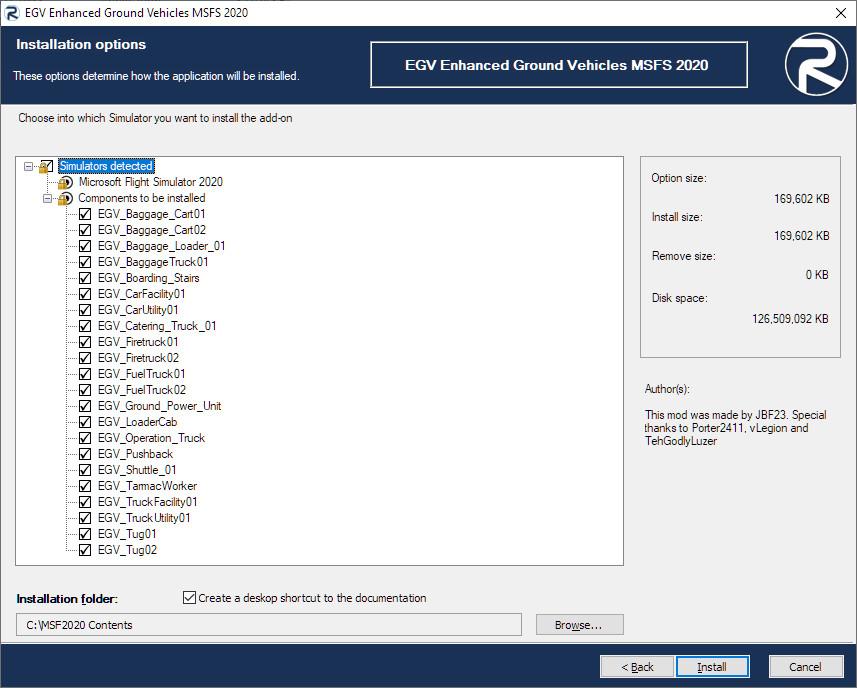
Task: Toggle EGV_Tug01 checkbox
Action: [85, 534]
